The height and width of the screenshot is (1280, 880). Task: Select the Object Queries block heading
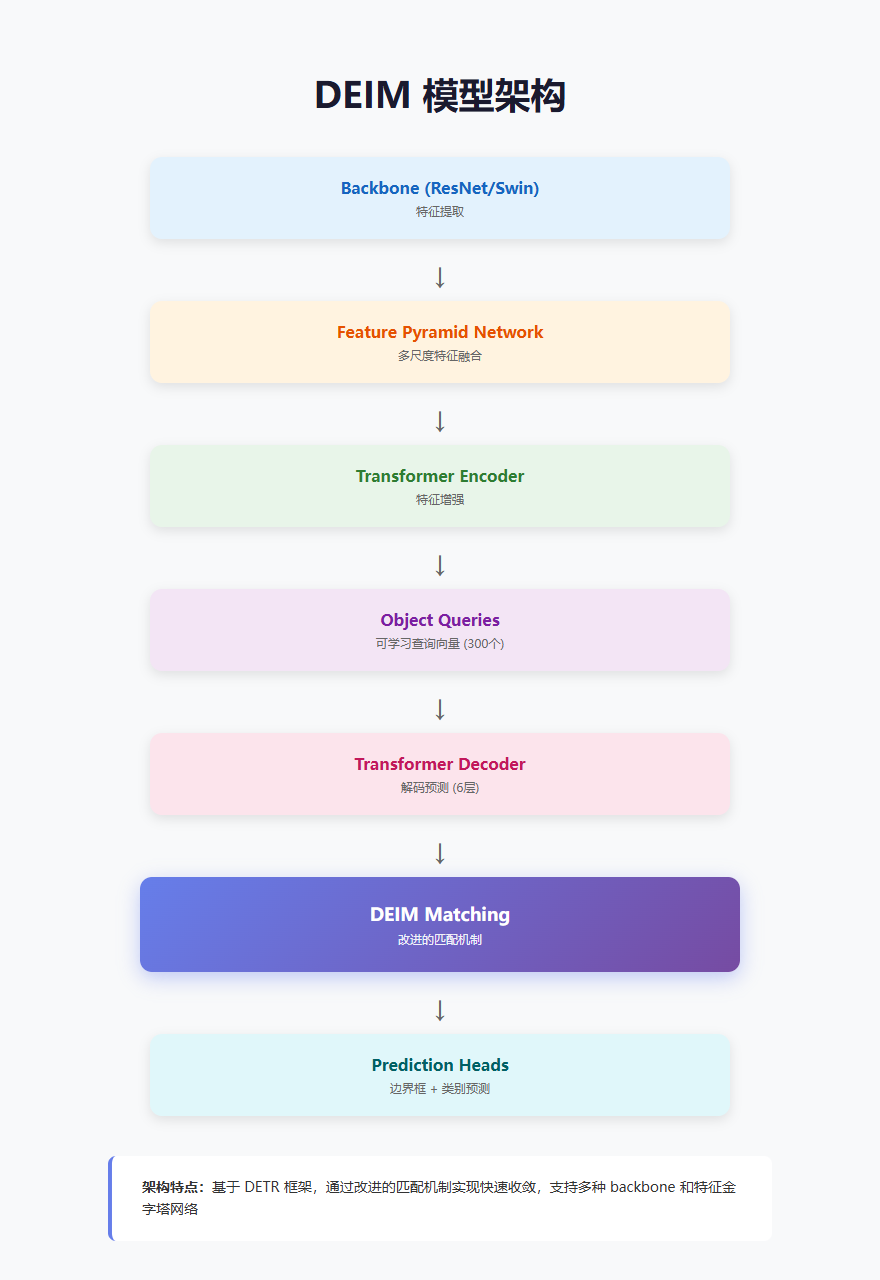(440, 620)
